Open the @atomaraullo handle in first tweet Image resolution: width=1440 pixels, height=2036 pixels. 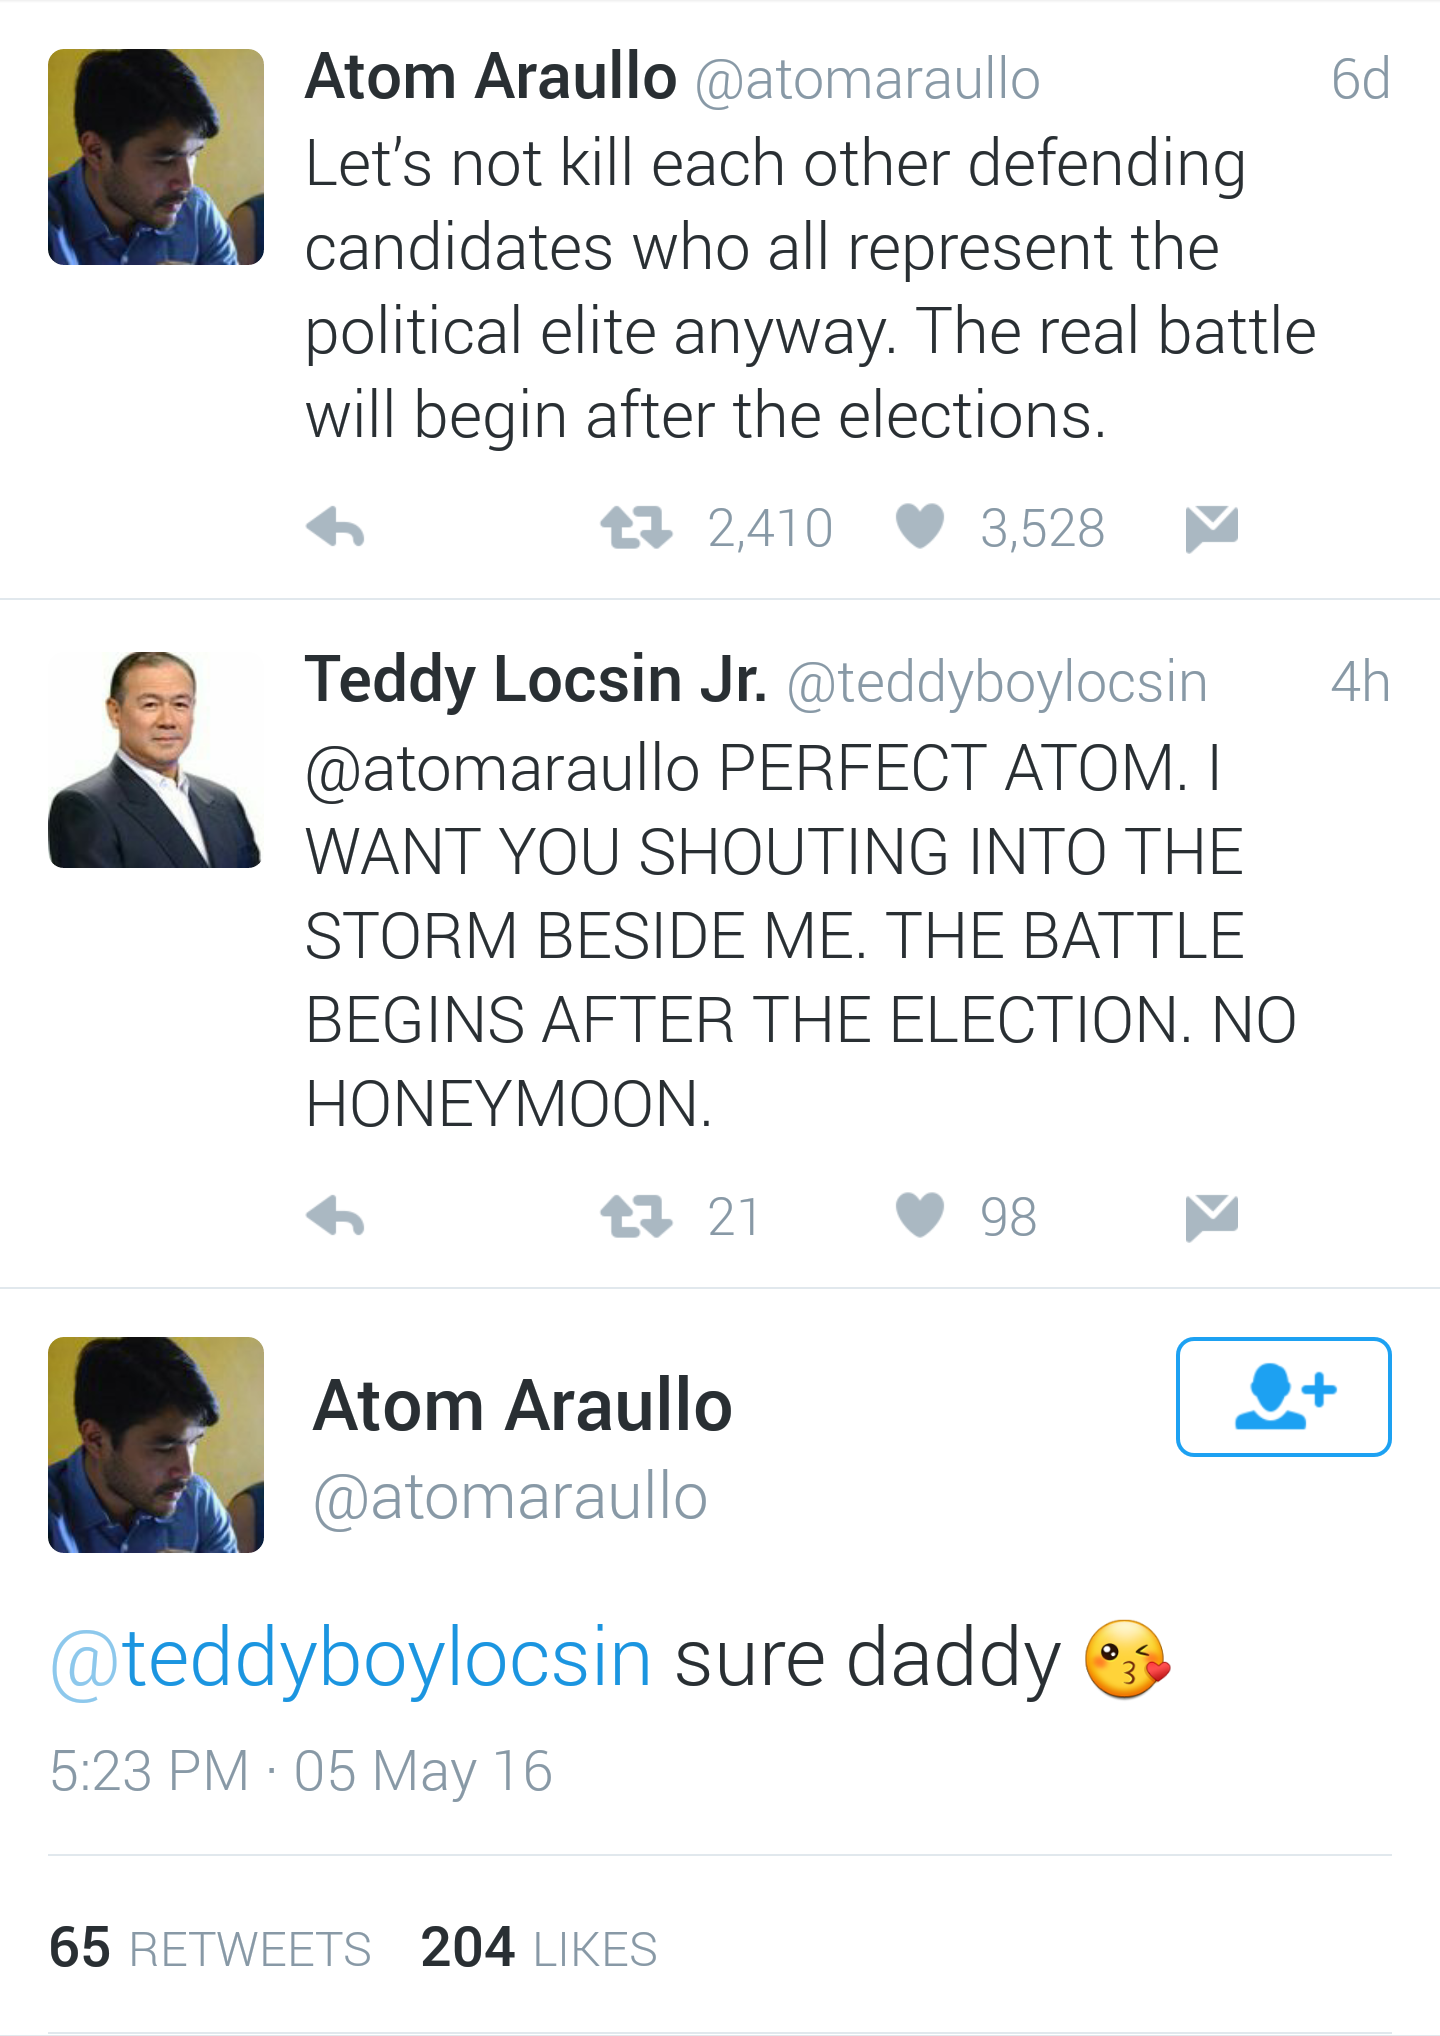pos(867,80)
